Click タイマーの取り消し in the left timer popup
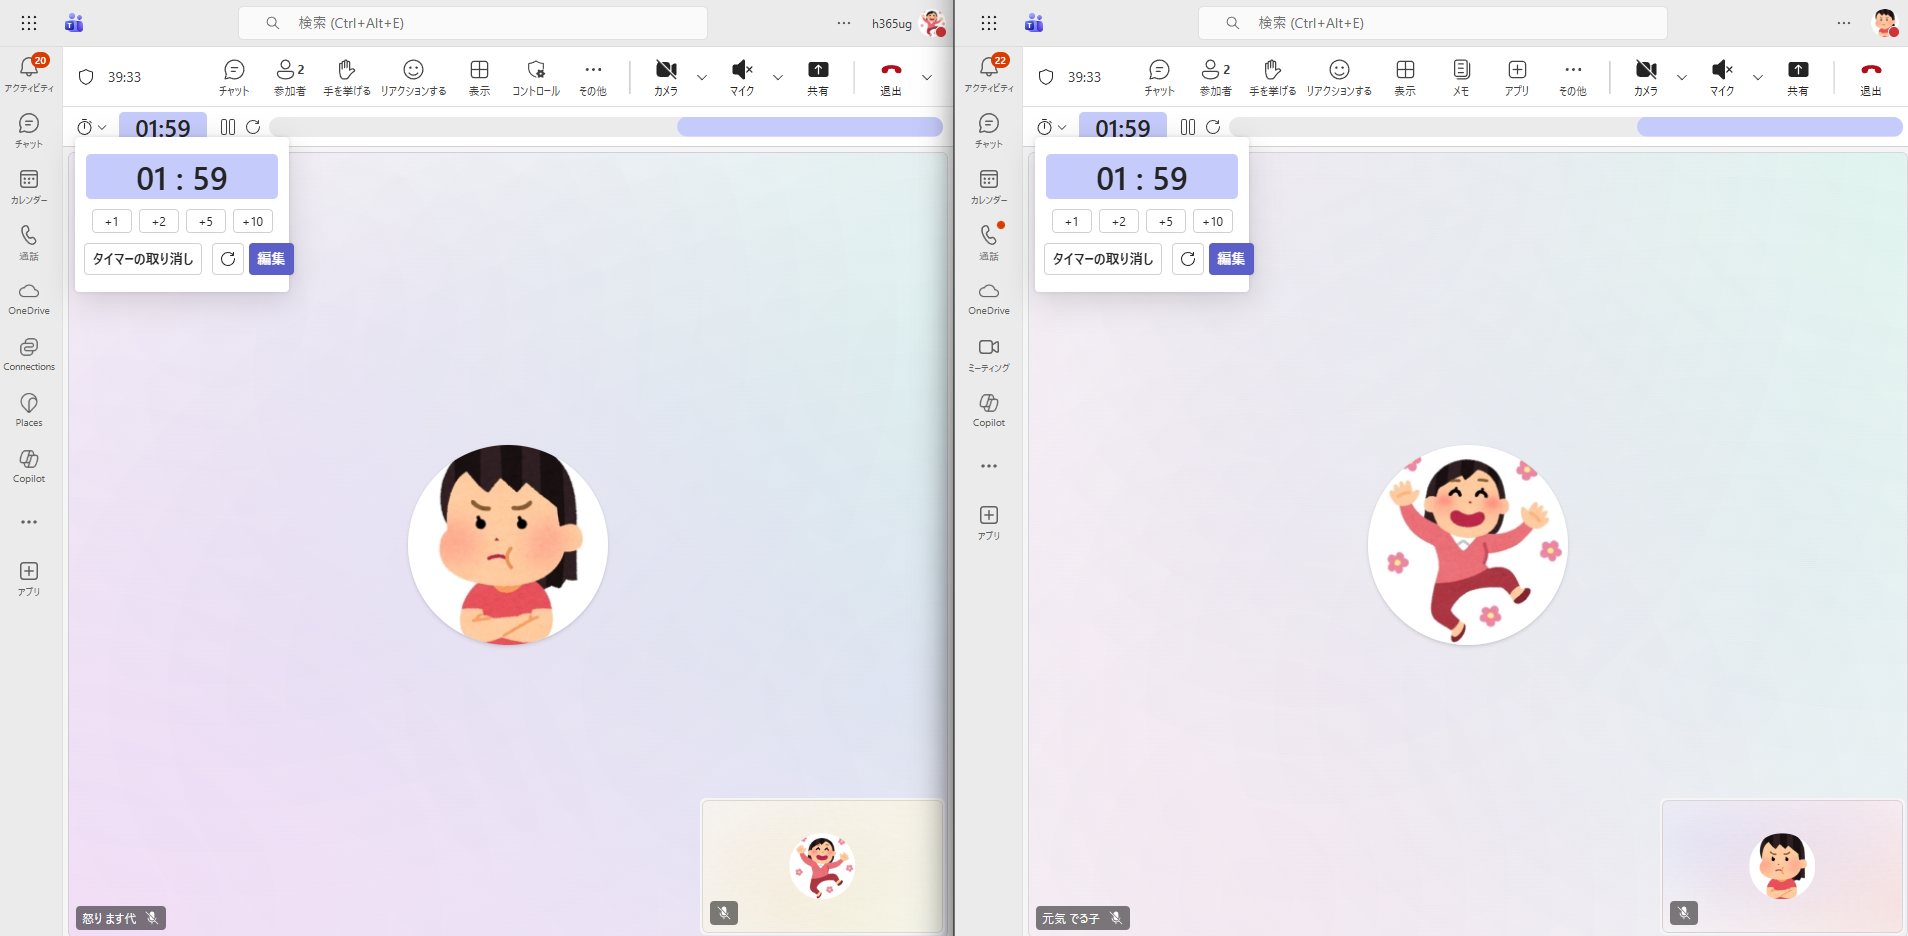Screen dimensions: 1908x936 (143, 259)
